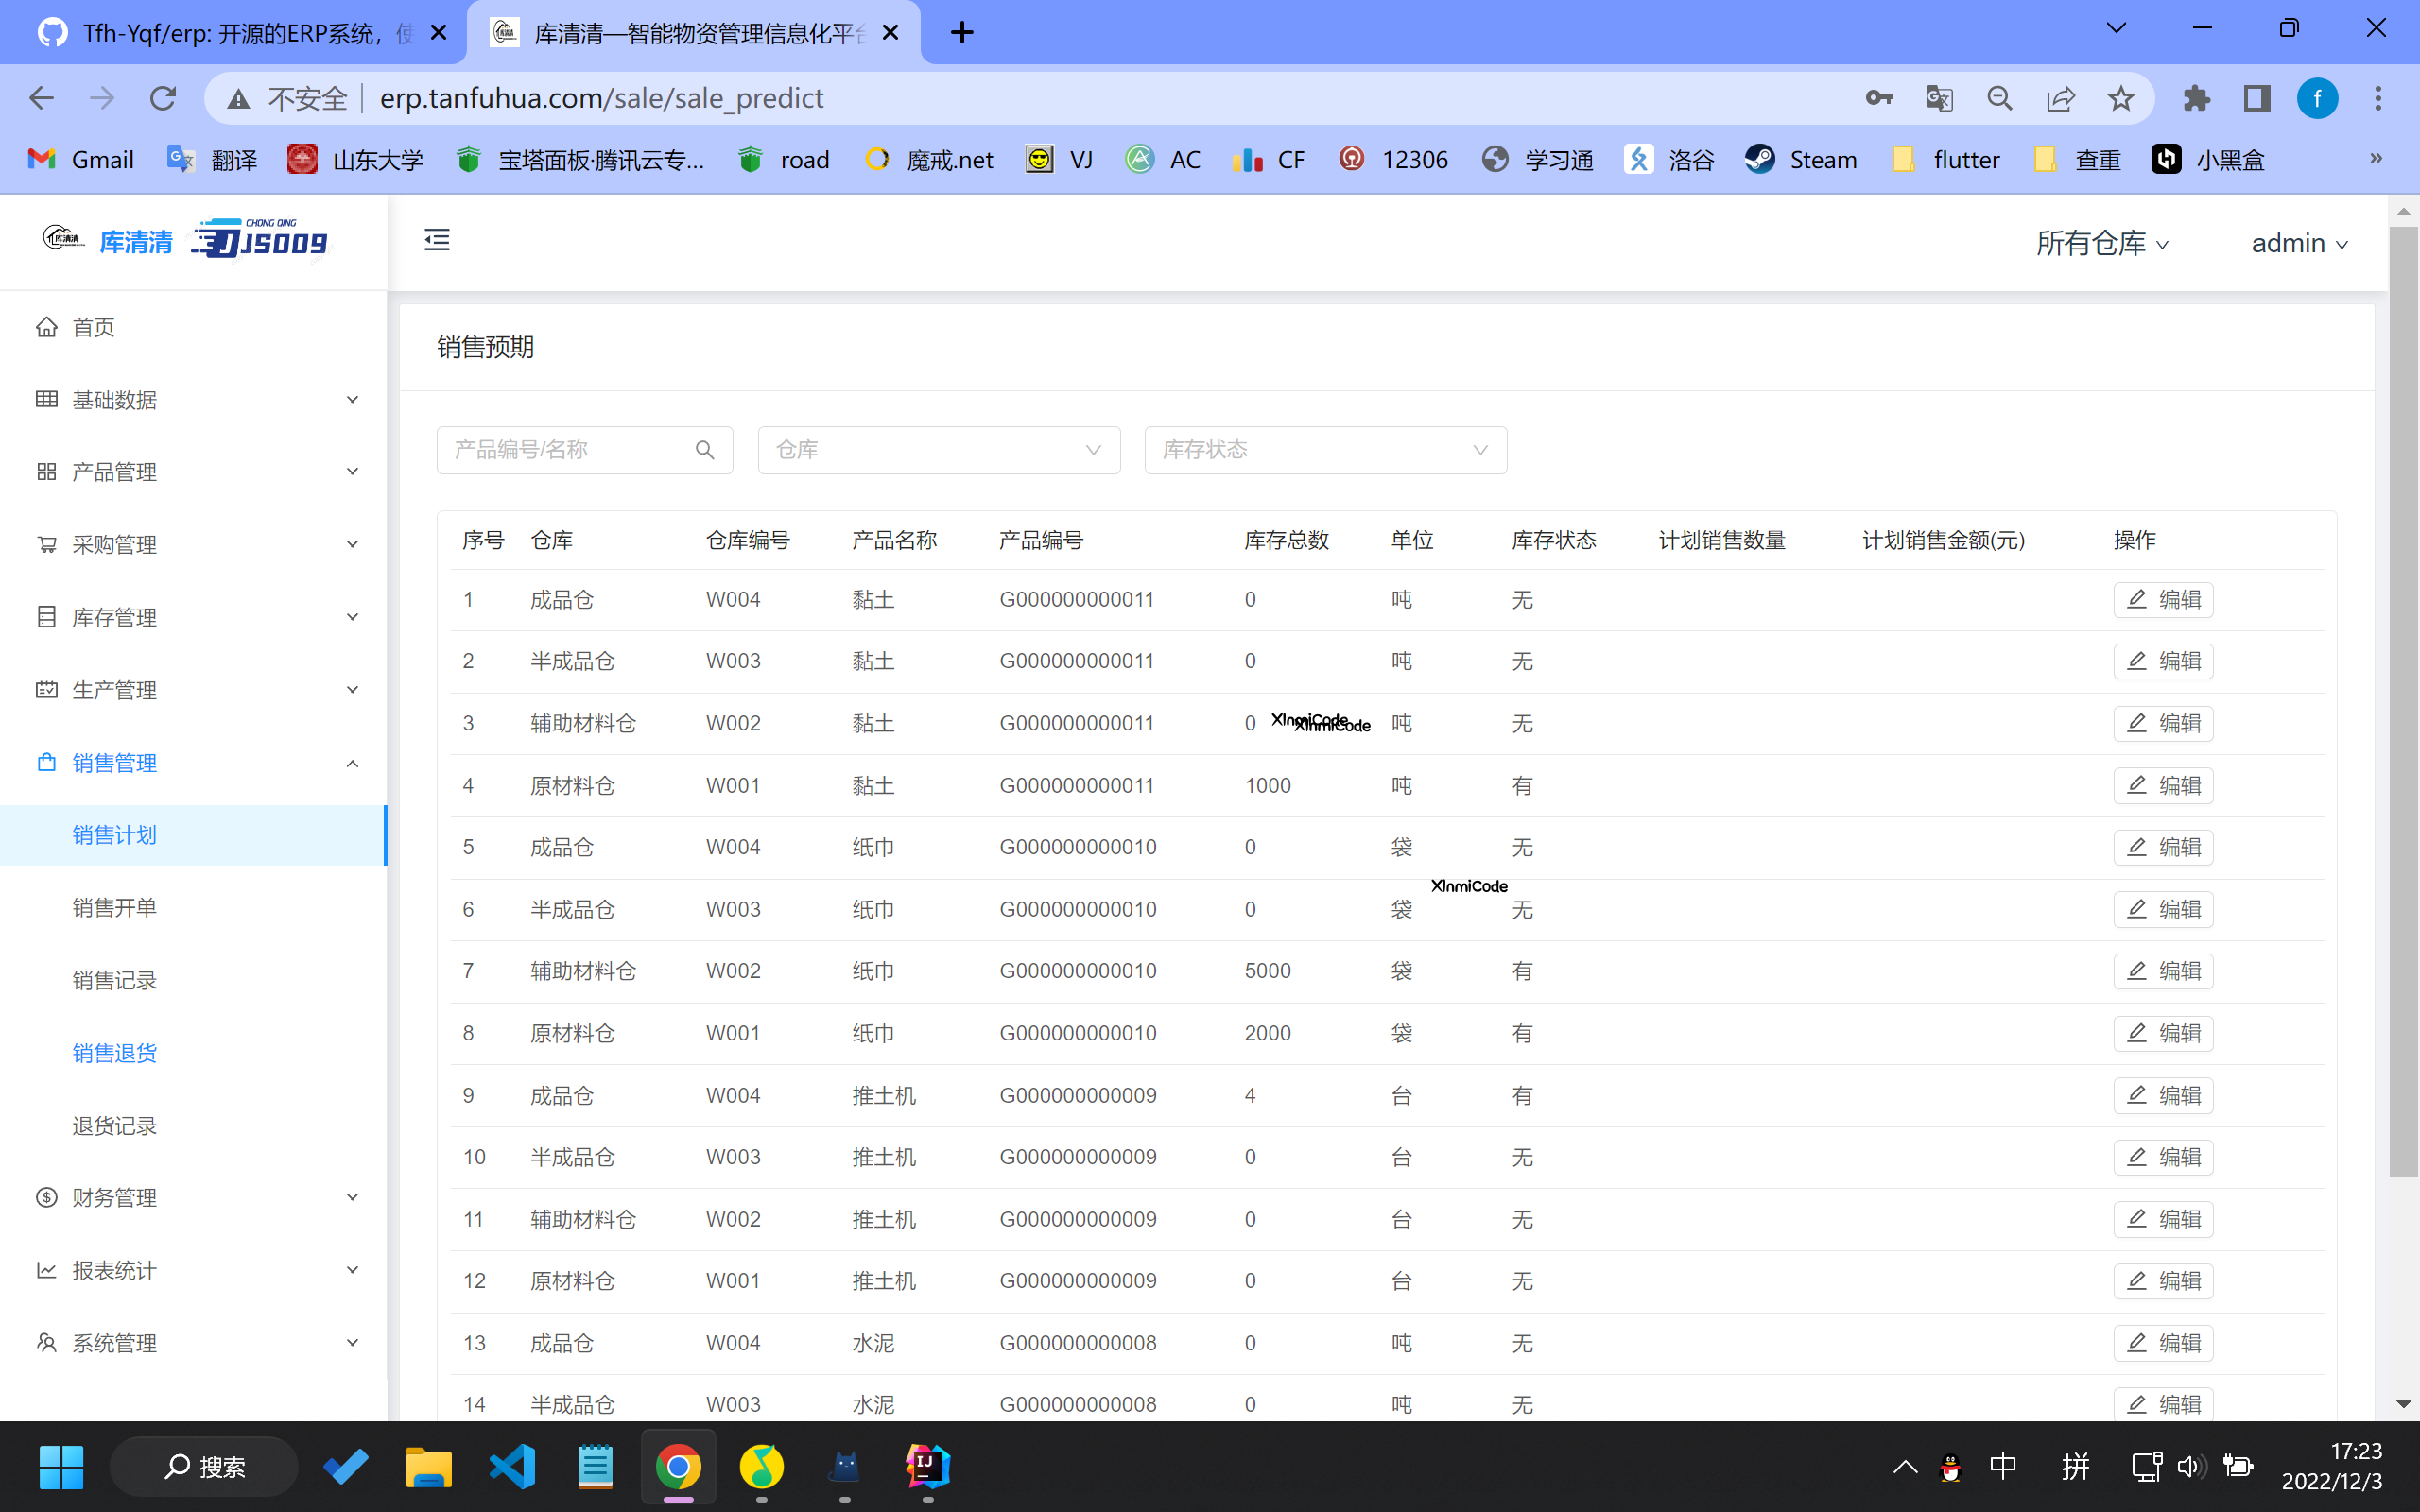Open 系统管理 via its user icon
2420x1512 pixels.
point(46,1342)
